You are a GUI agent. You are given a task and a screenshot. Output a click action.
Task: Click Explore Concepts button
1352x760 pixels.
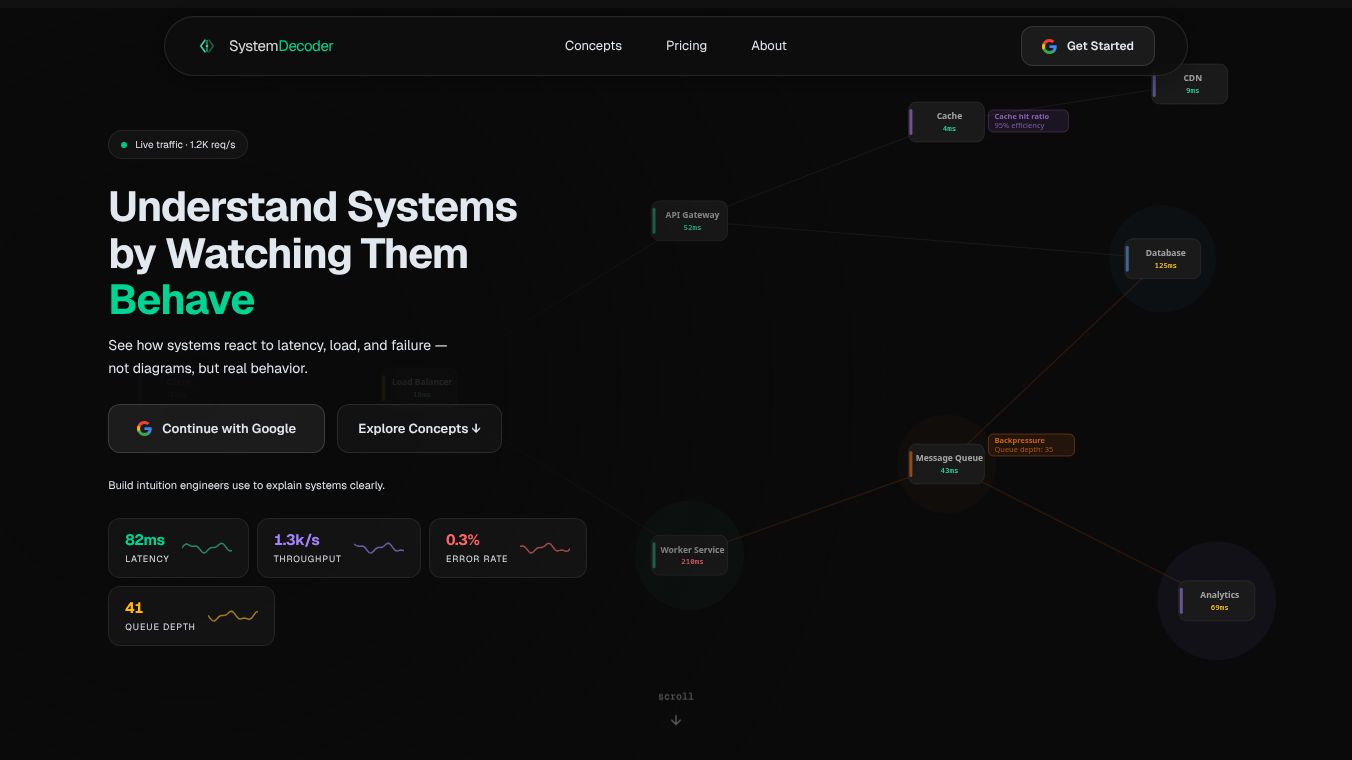(x=419, y=428)
